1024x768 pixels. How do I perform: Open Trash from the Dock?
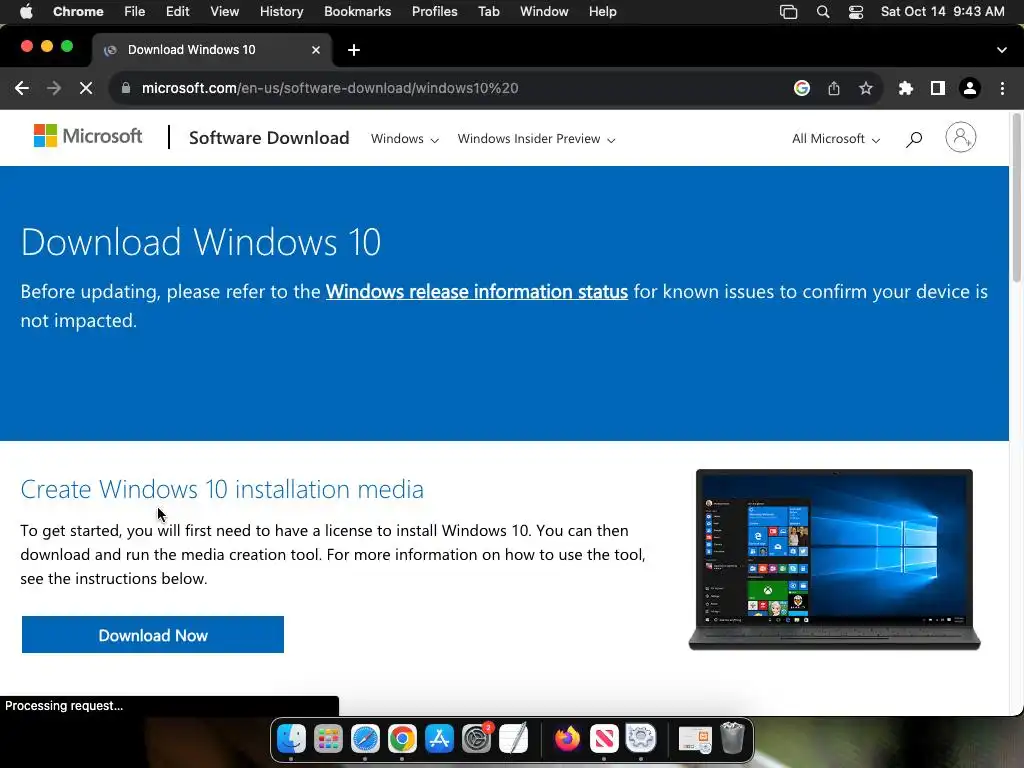pos(733,739)
